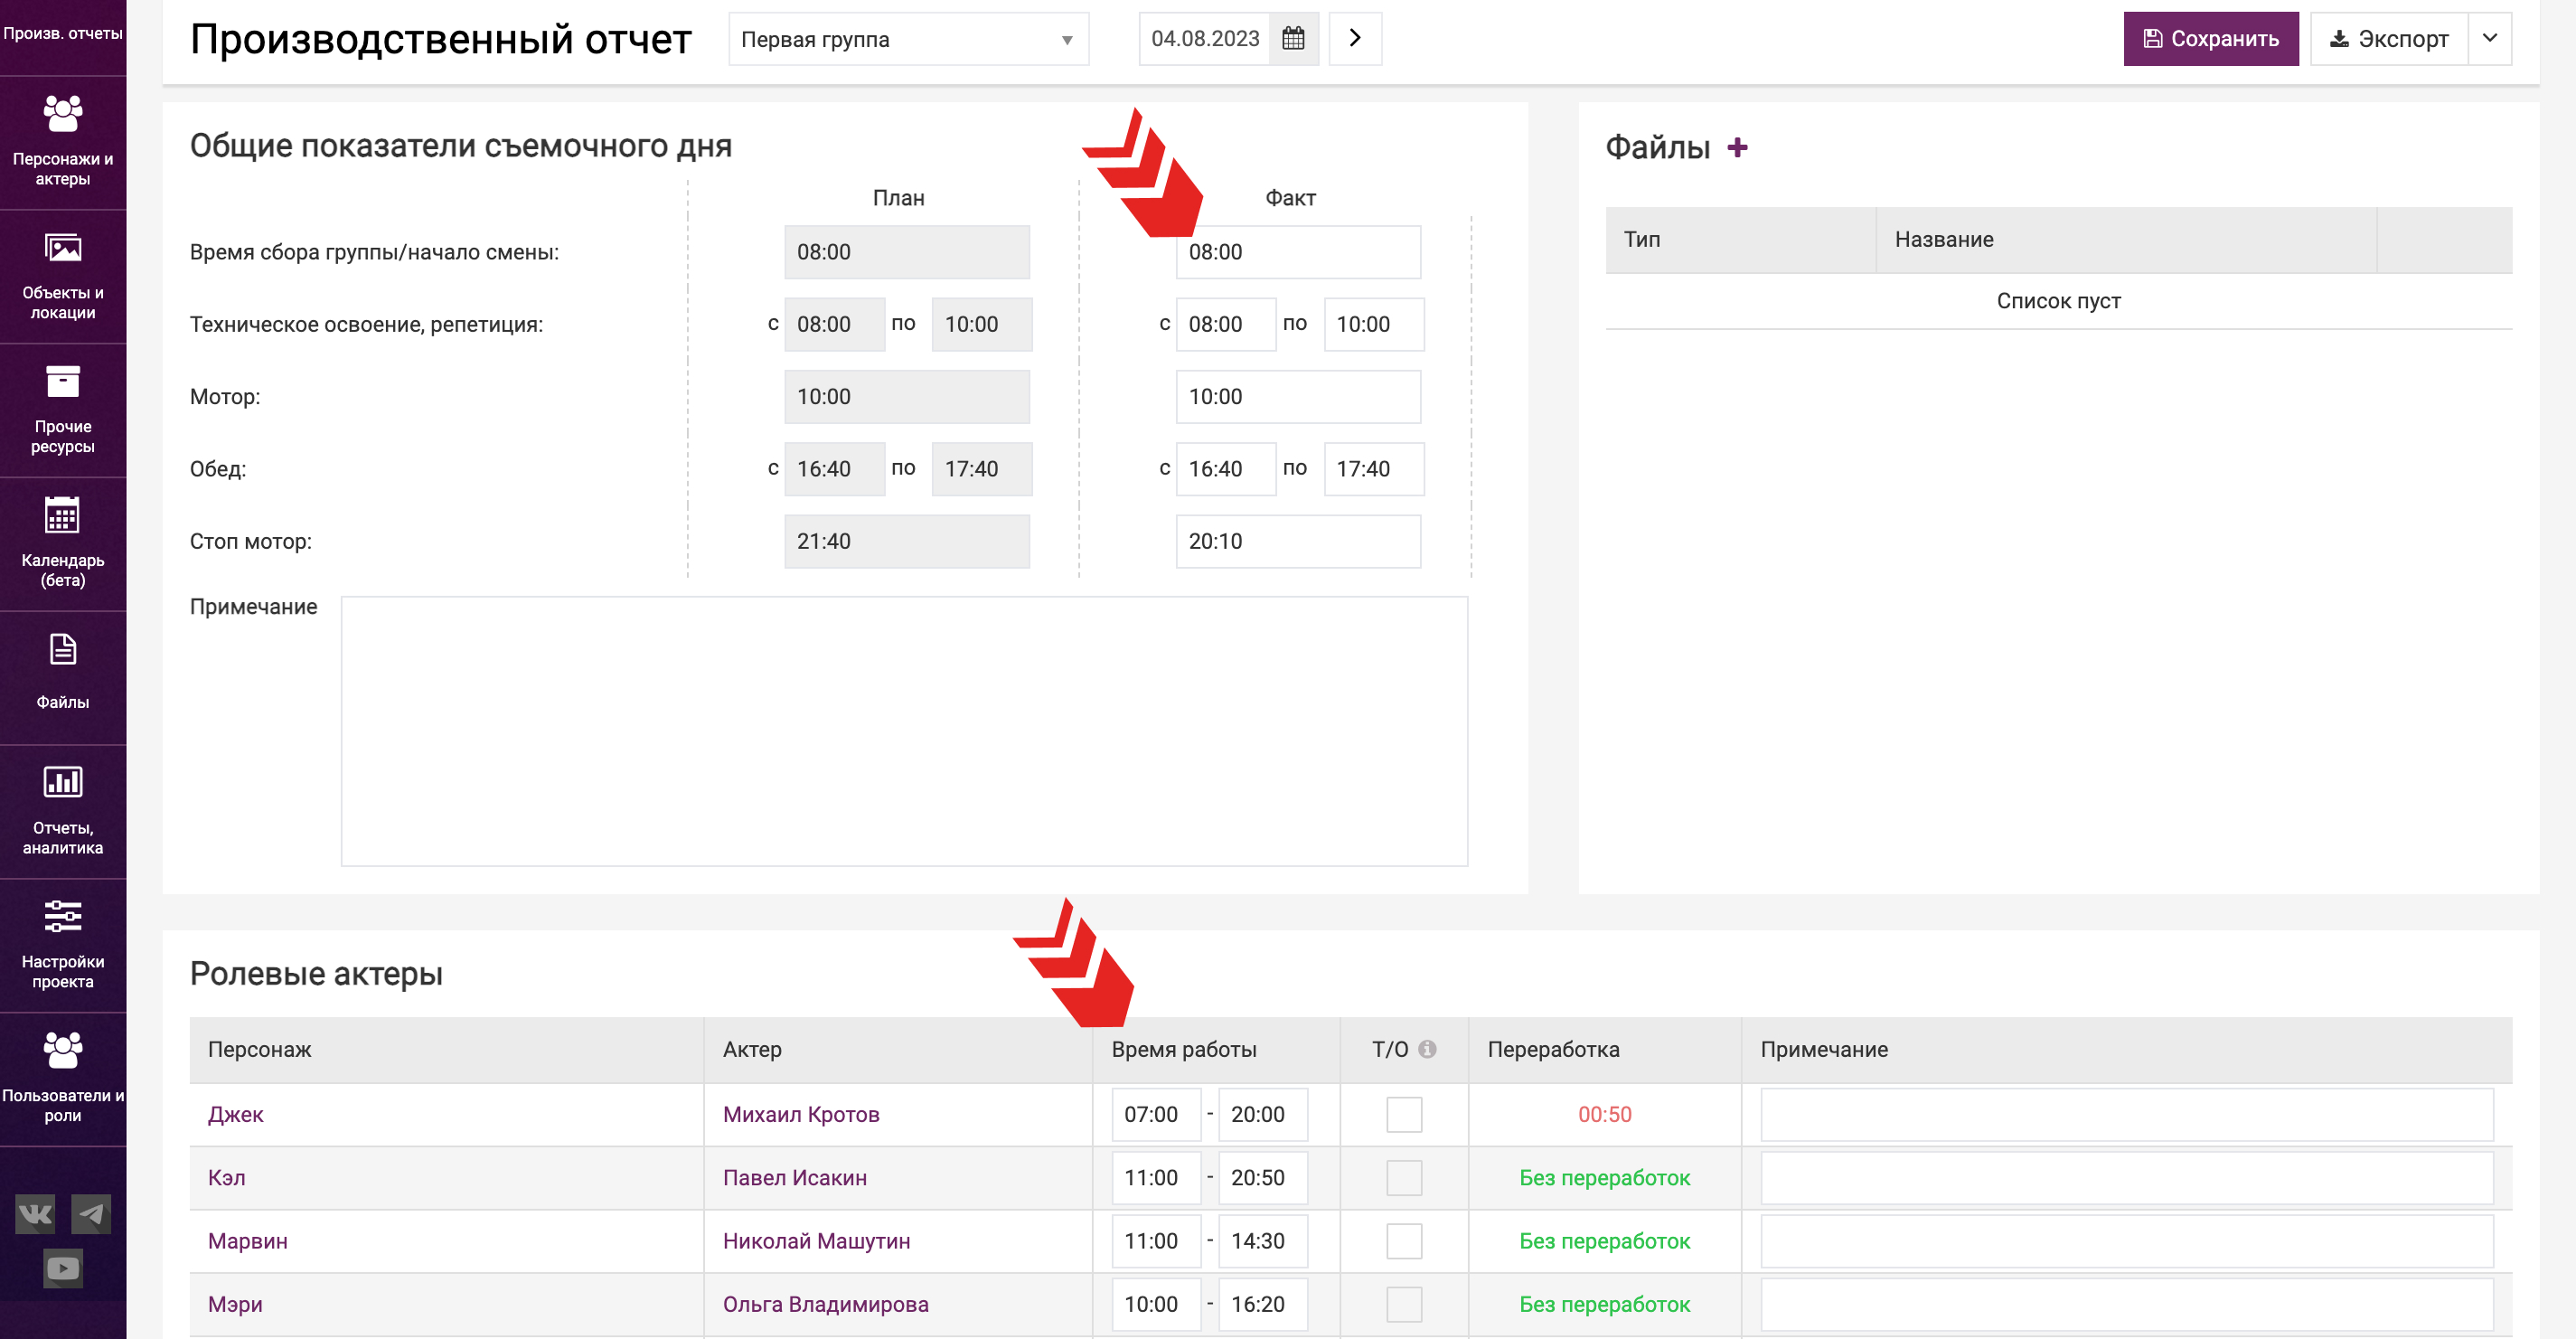Edit note field for Кэл row
This screenshot has width=2576, height=1339.
point(2127,1178)
